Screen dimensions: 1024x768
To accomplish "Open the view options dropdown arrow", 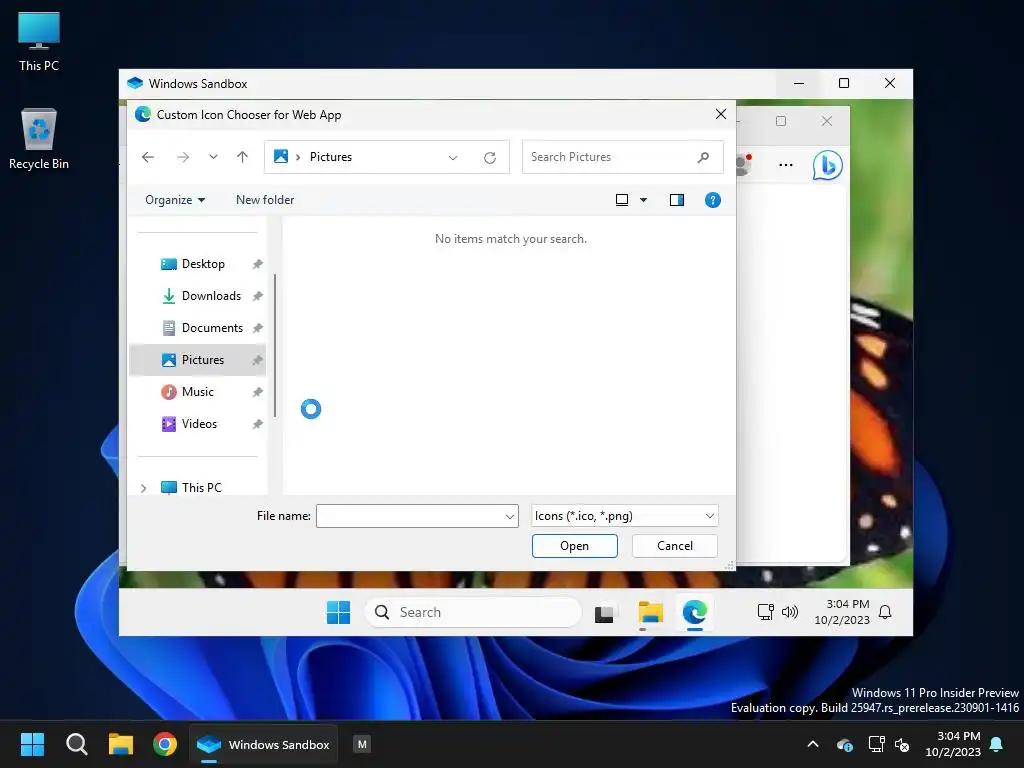I will pyautogui.click(x=643, y=200).
